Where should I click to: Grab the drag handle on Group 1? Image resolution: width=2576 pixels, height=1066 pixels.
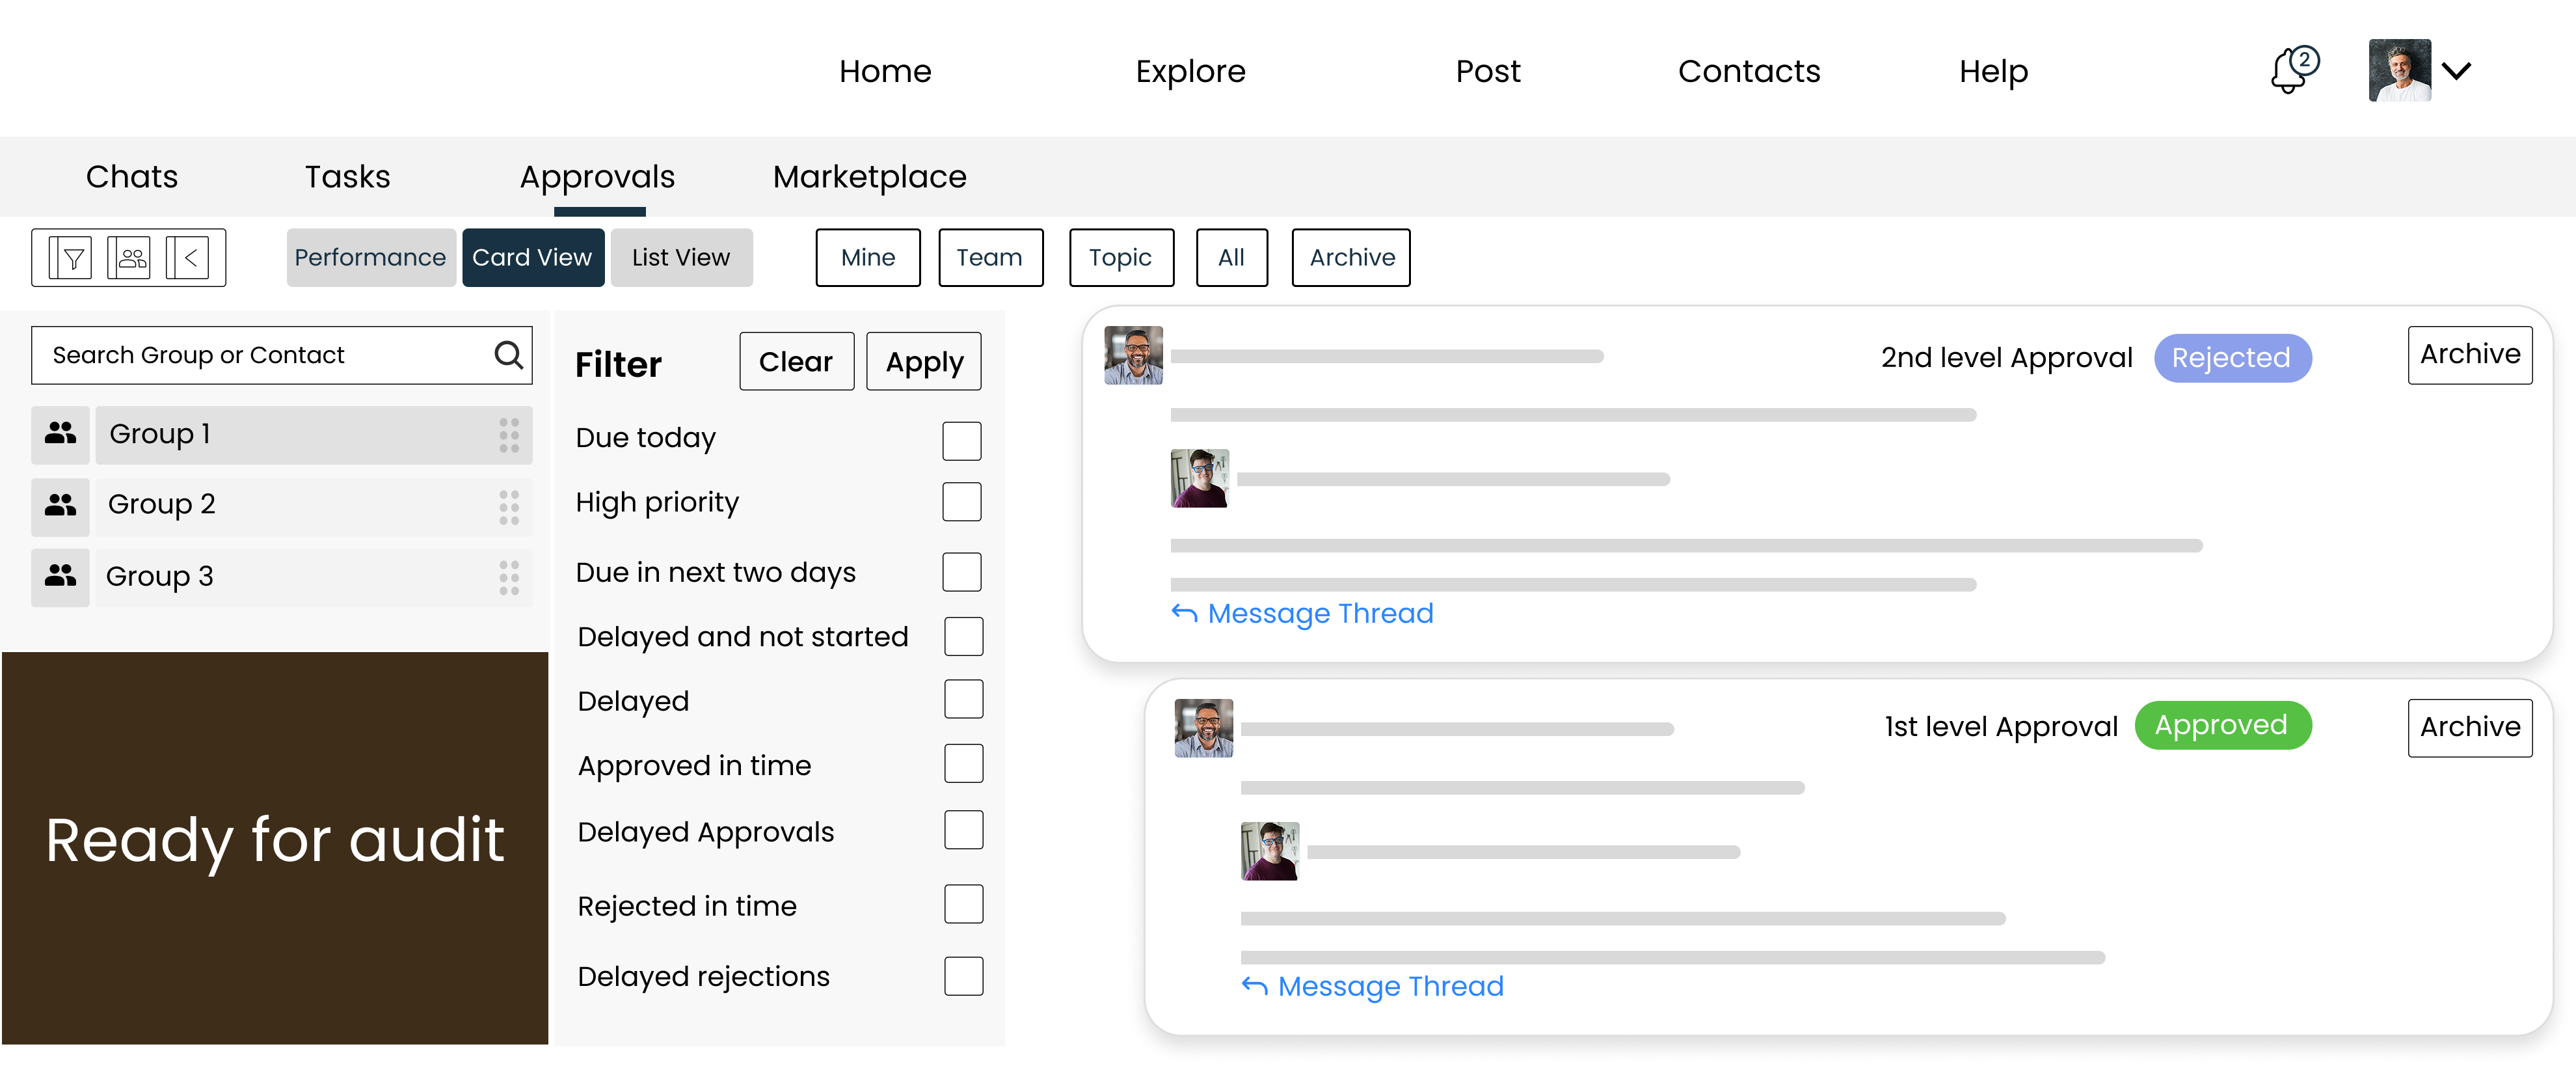pos(510,435)
